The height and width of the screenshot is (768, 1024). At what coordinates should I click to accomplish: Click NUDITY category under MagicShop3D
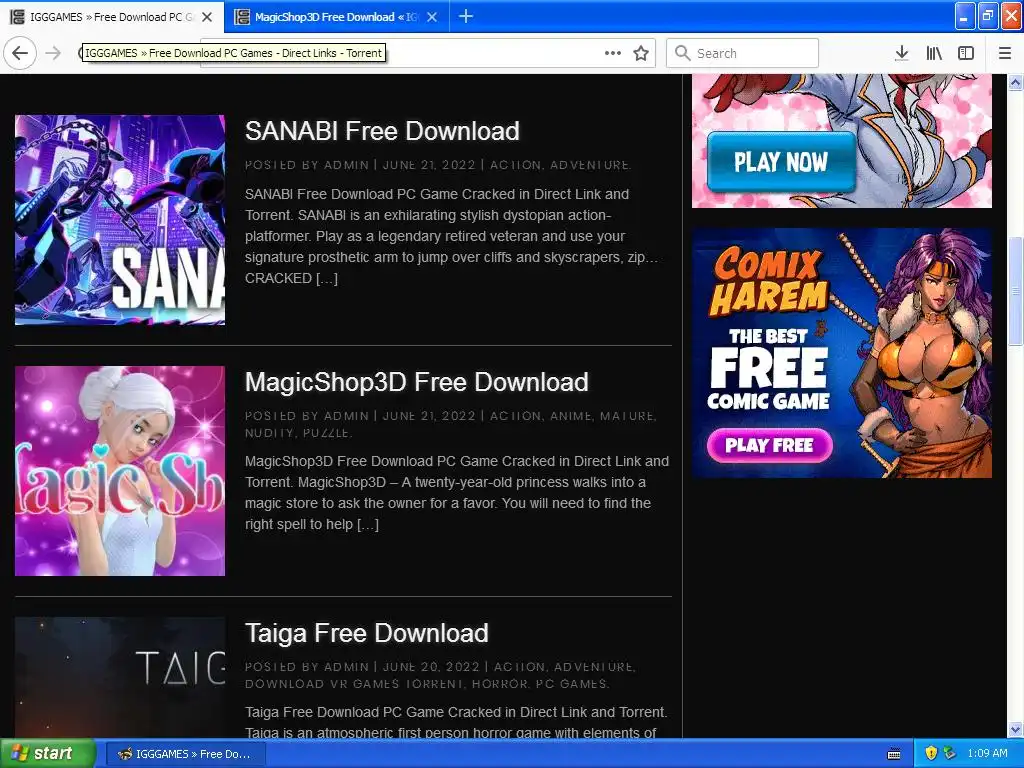270,433
